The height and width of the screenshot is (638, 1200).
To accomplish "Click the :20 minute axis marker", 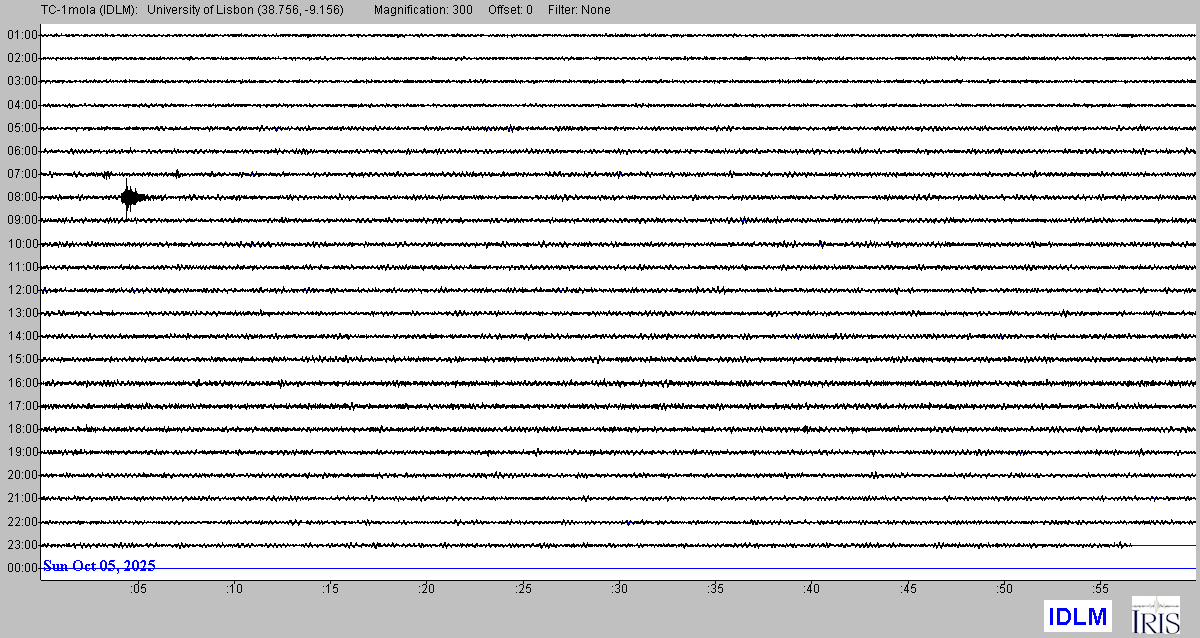I will [x=427, y=589].
